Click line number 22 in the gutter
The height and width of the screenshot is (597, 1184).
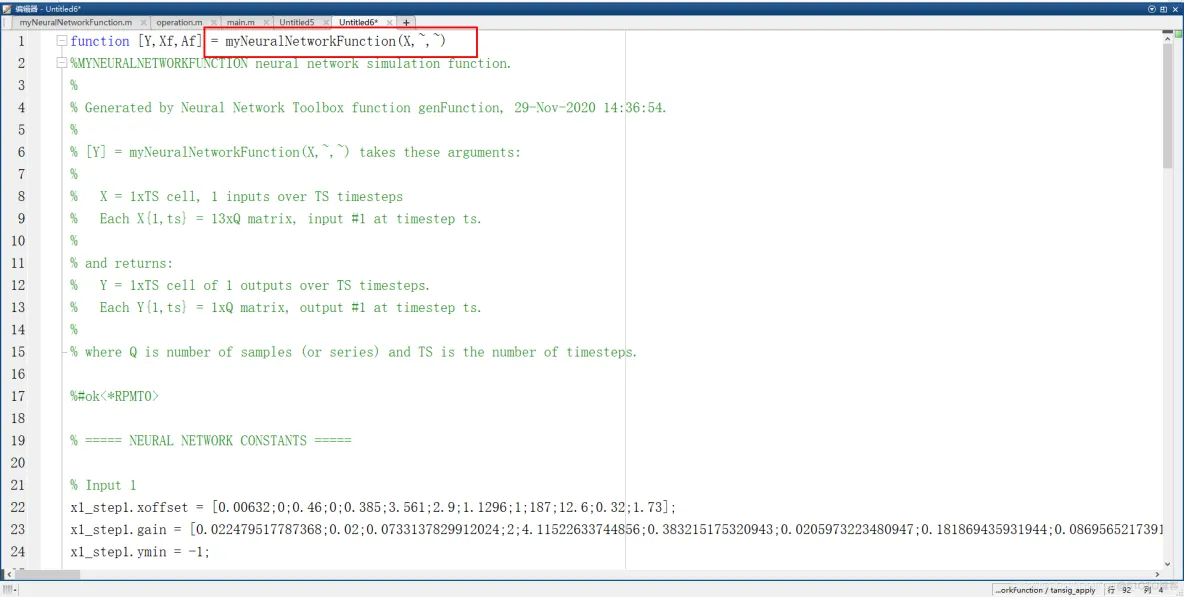pyautogui.click(x=18, y=507)
